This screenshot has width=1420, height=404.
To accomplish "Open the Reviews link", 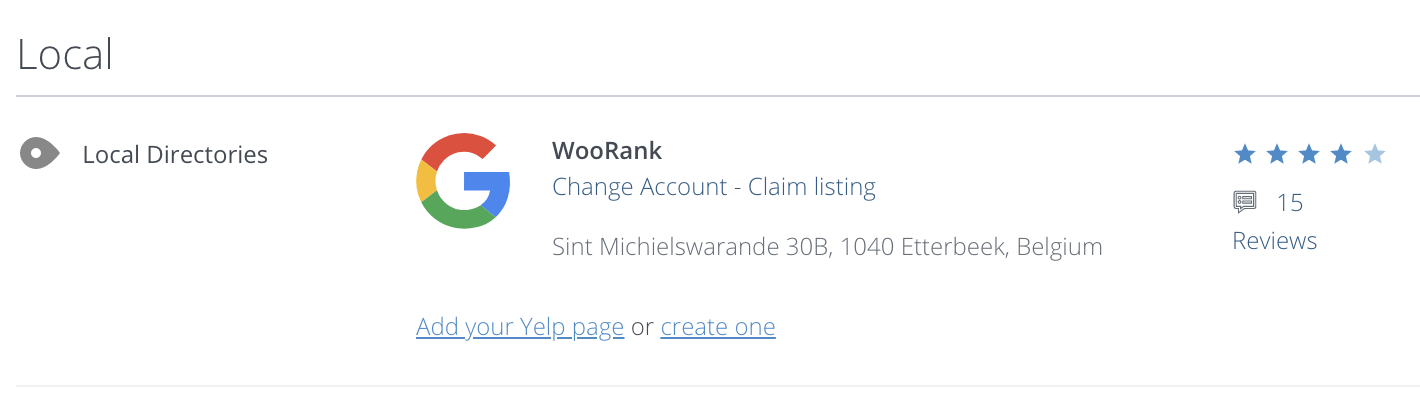I will coord(1274,241).
